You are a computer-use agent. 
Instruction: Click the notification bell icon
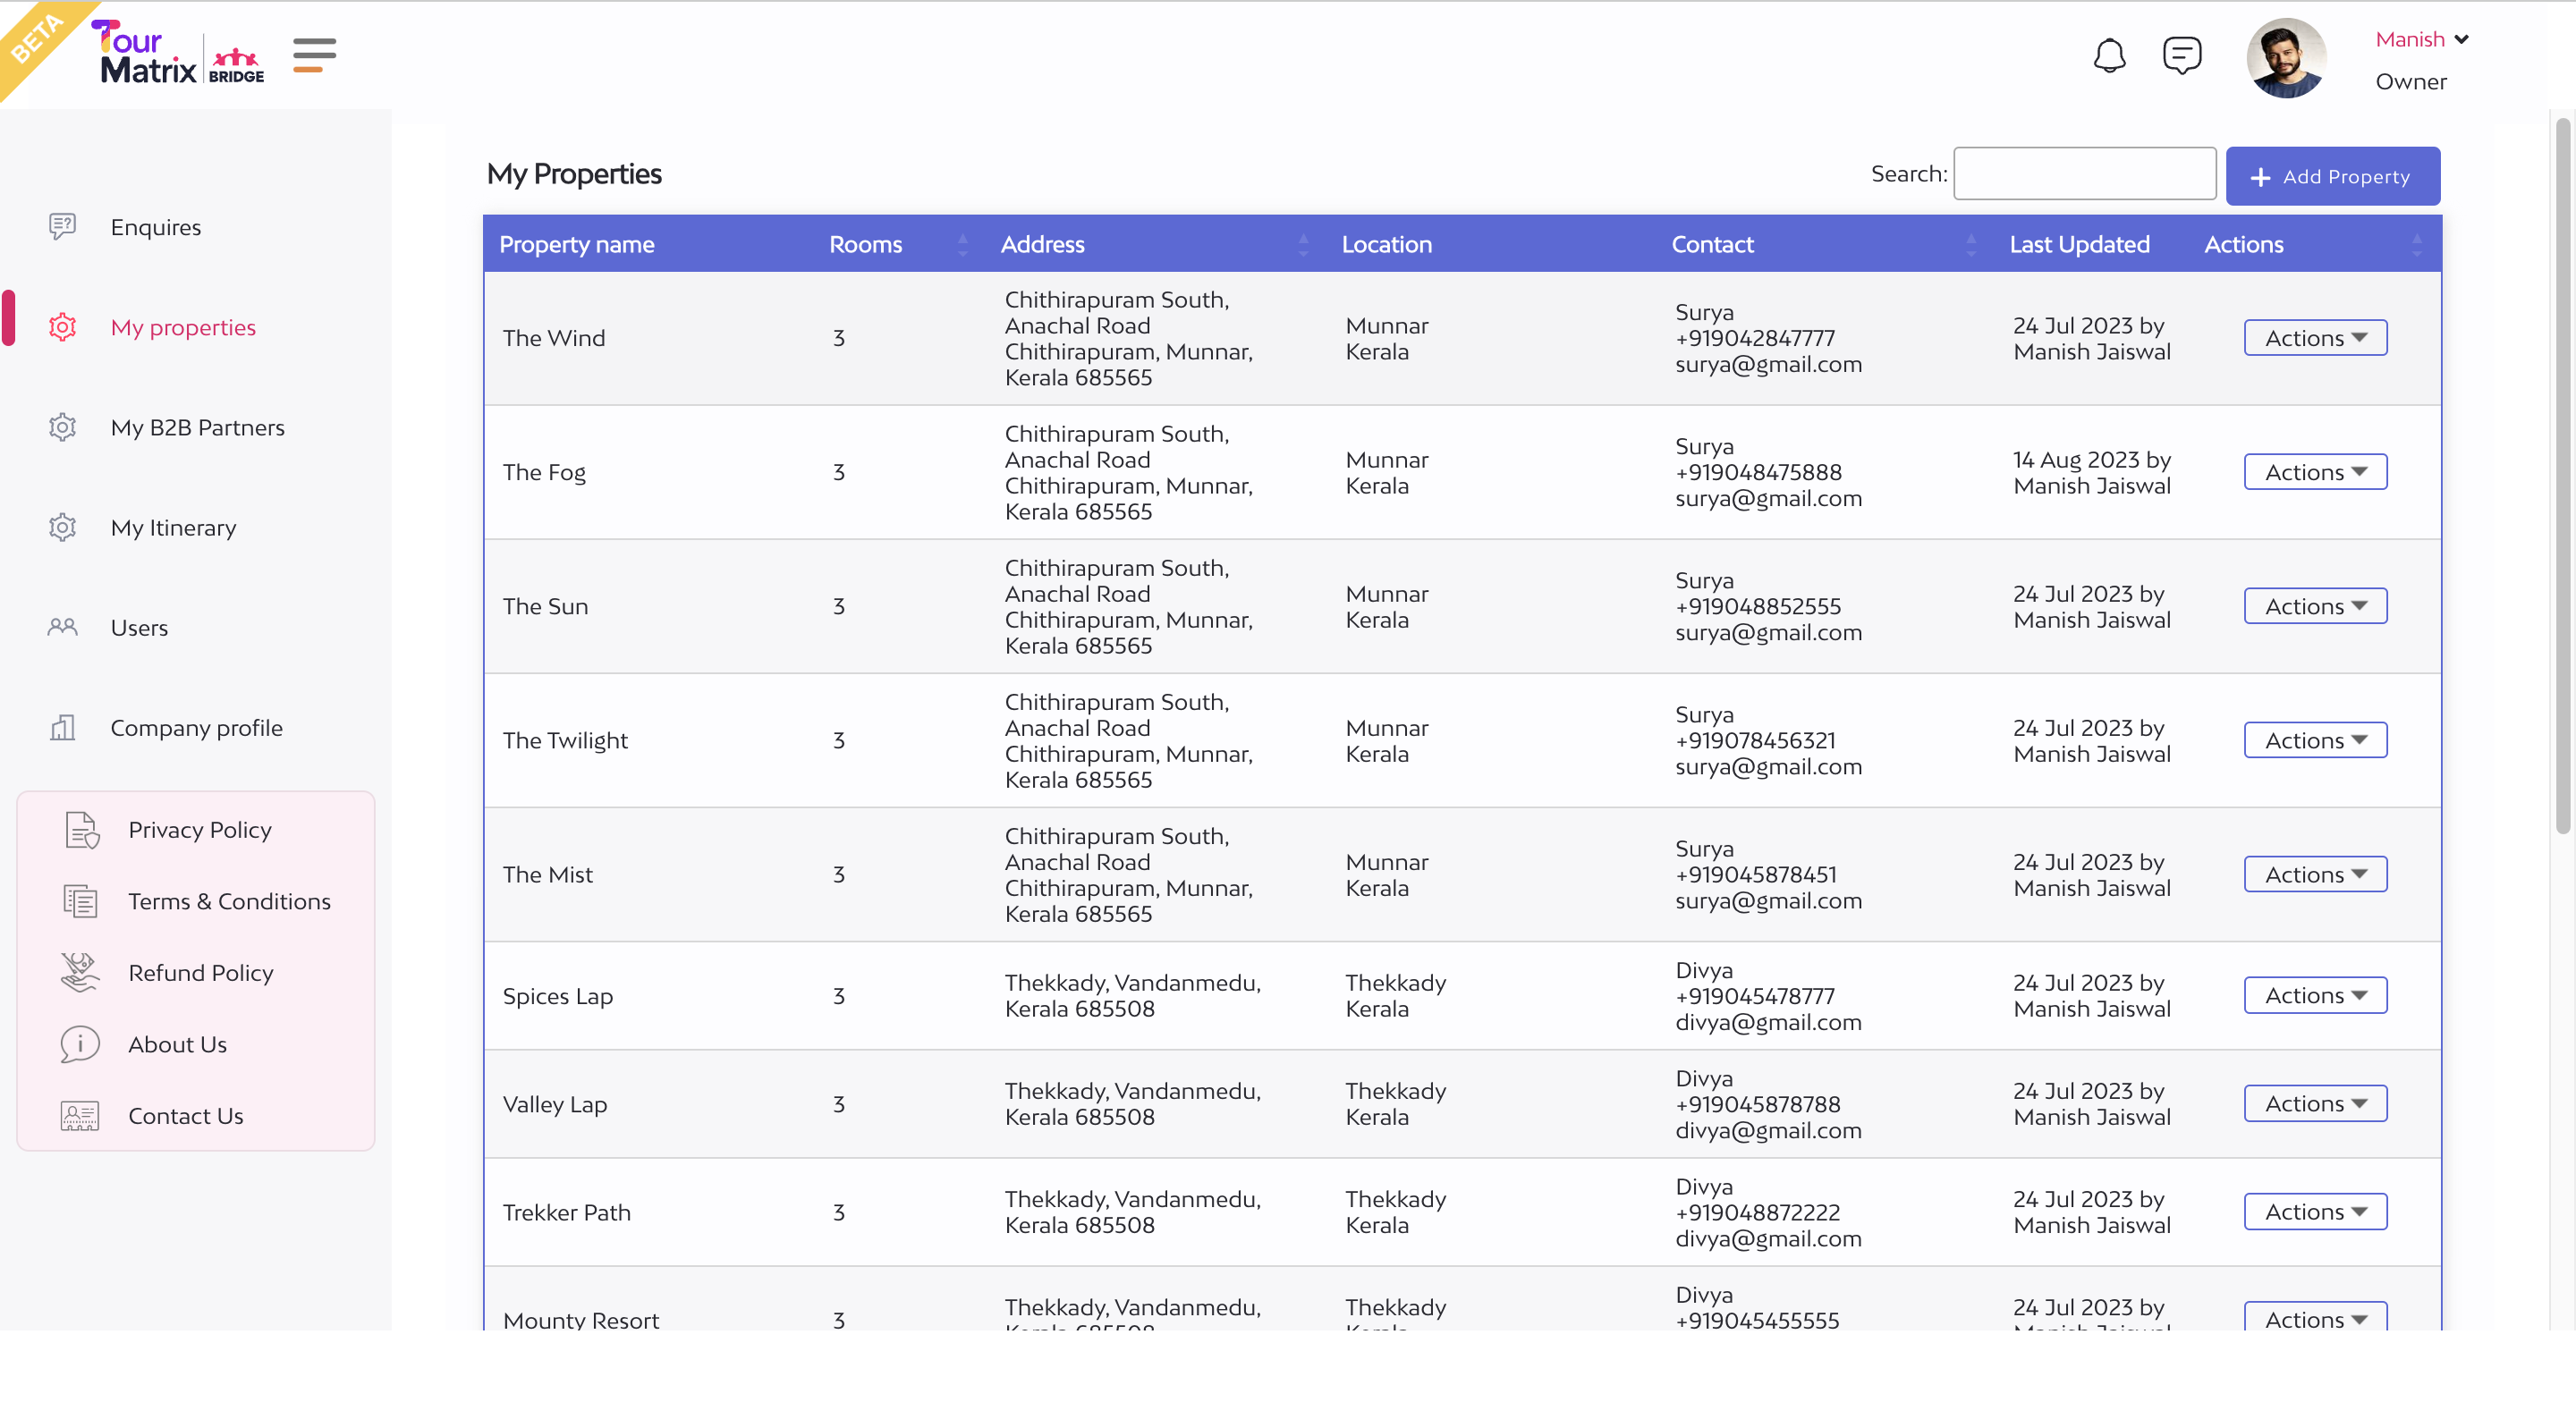pyautogui.click(x=2109, y=56)
